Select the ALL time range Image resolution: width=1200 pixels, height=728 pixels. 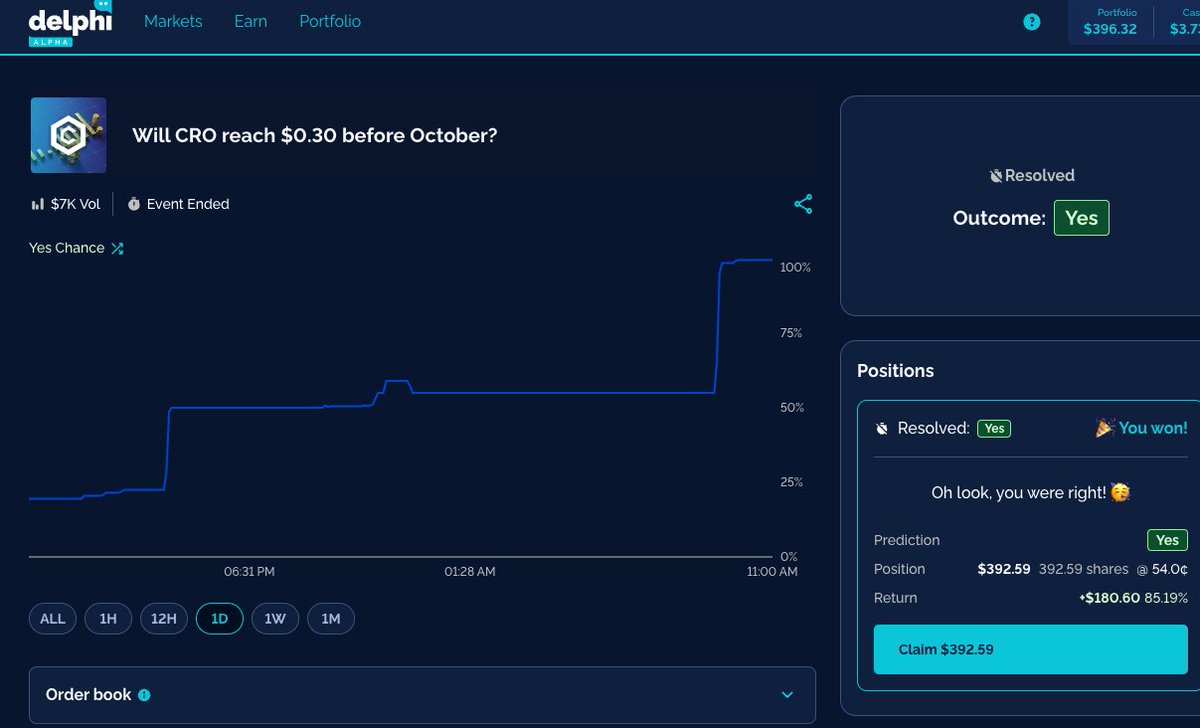tap(52, 619)
